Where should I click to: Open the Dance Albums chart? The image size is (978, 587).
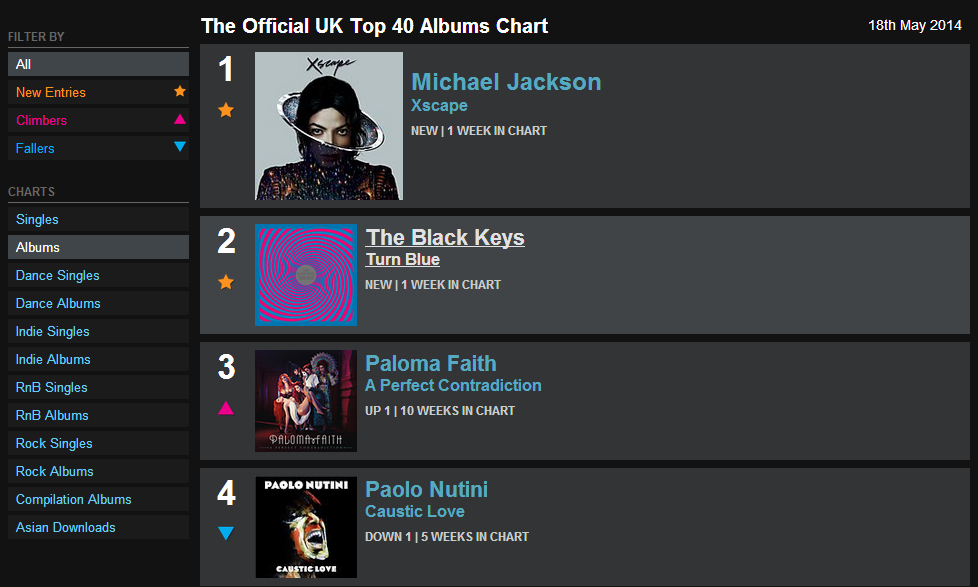coord(58,303)
